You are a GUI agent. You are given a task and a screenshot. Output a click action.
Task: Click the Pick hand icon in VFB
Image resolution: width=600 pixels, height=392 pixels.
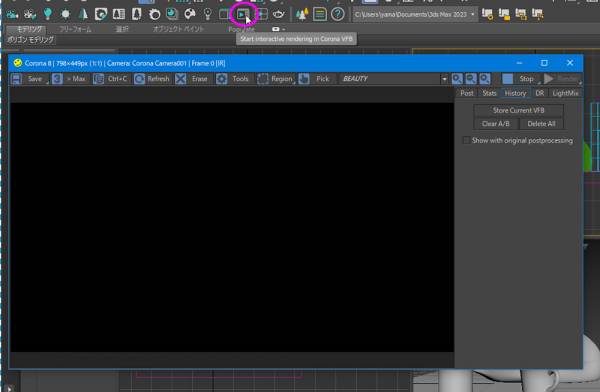click(304, 79)
